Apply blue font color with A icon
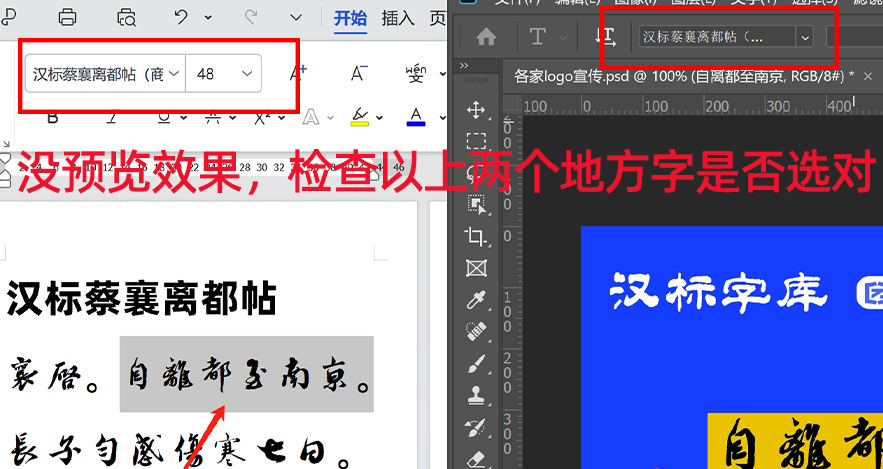 (x=416, y=117)
